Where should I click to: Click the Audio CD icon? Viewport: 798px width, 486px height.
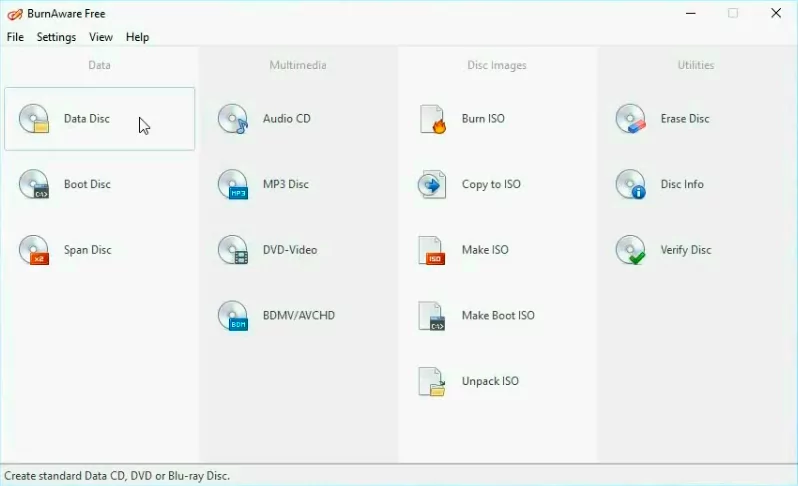233,119
